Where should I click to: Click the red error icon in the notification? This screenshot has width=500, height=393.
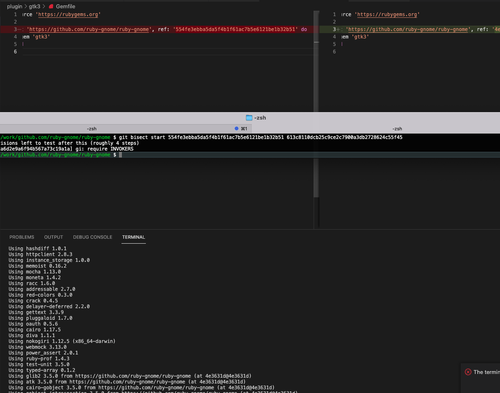point(468,372)
